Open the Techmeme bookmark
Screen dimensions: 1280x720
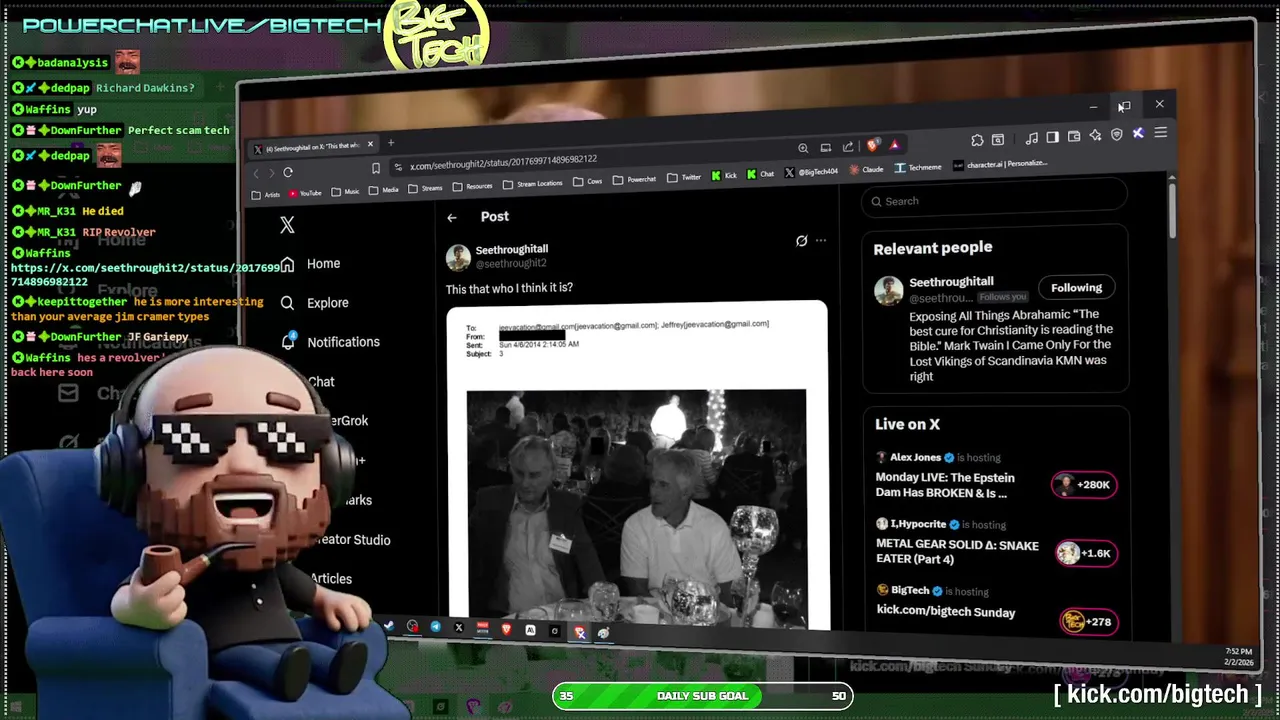click(x=918, y=168)
